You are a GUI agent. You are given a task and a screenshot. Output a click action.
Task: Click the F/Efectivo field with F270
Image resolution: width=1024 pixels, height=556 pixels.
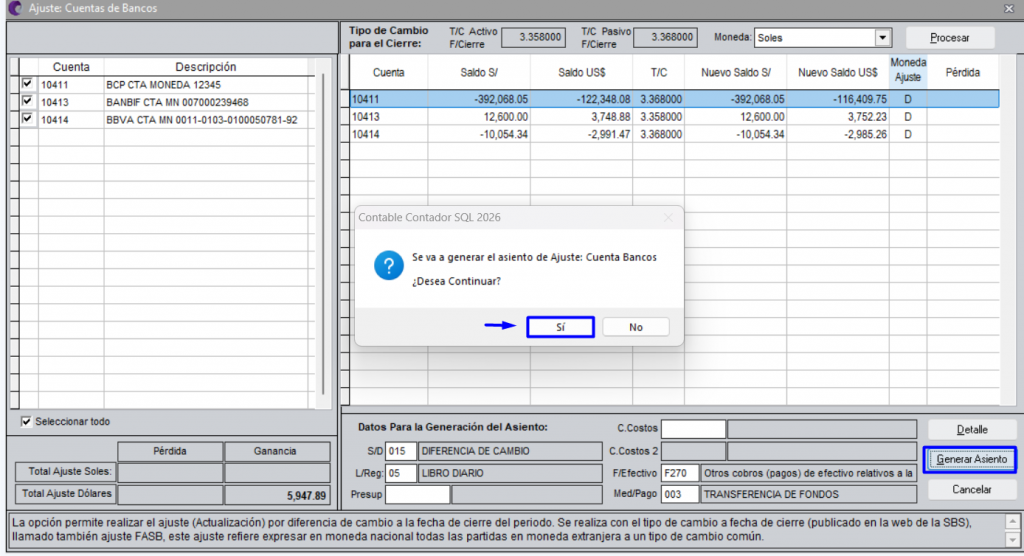680,473
